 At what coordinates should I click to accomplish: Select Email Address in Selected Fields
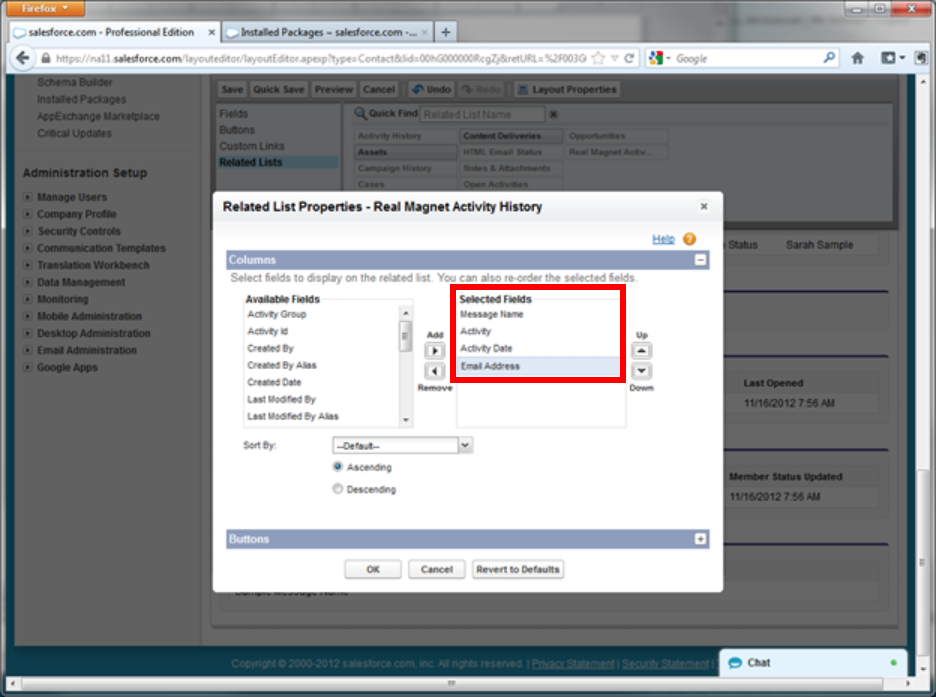[x=538, y=366]
